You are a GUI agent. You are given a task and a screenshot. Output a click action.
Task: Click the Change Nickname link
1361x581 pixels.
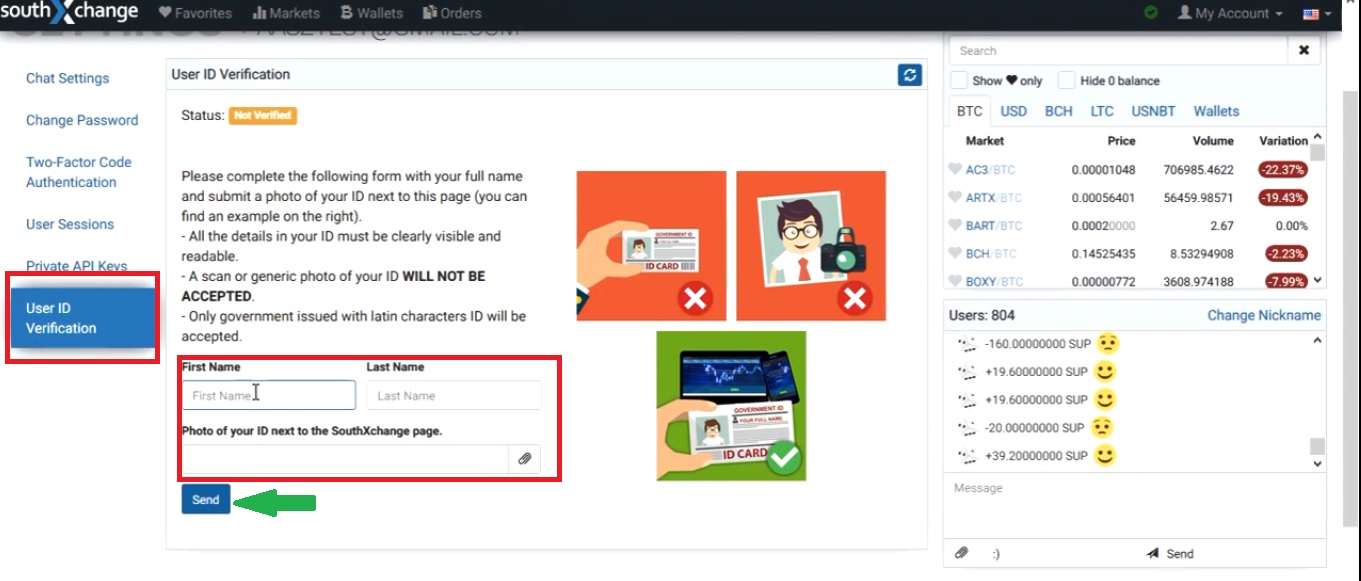(1264, 315)
